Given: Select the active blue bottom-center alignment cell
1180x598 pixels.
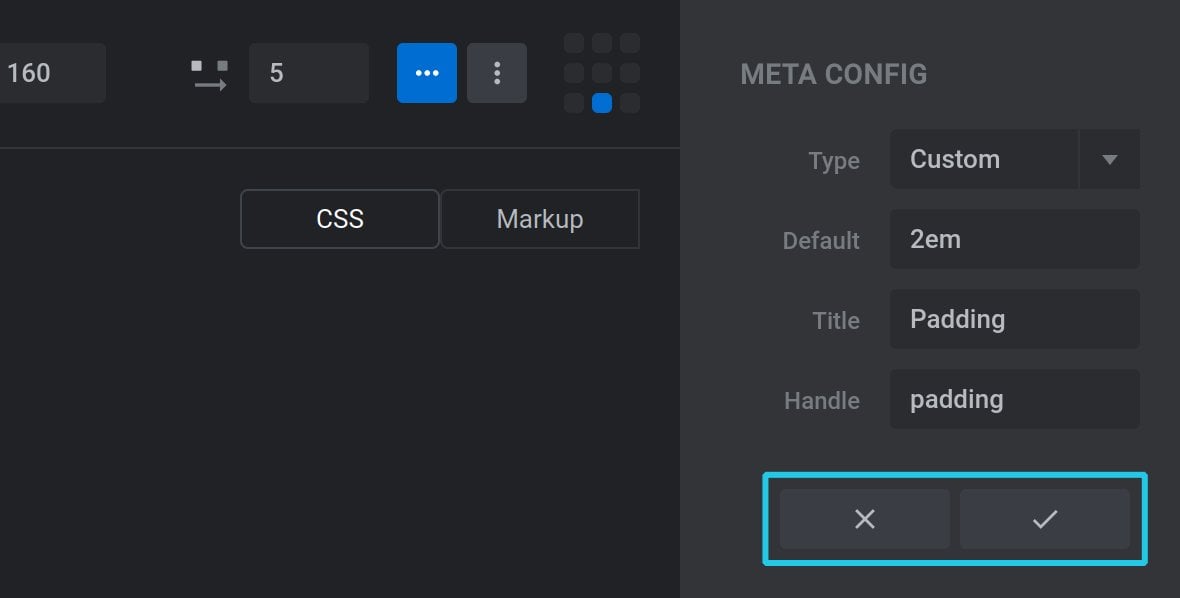Looking at the screenshot, I should (602, 103).
